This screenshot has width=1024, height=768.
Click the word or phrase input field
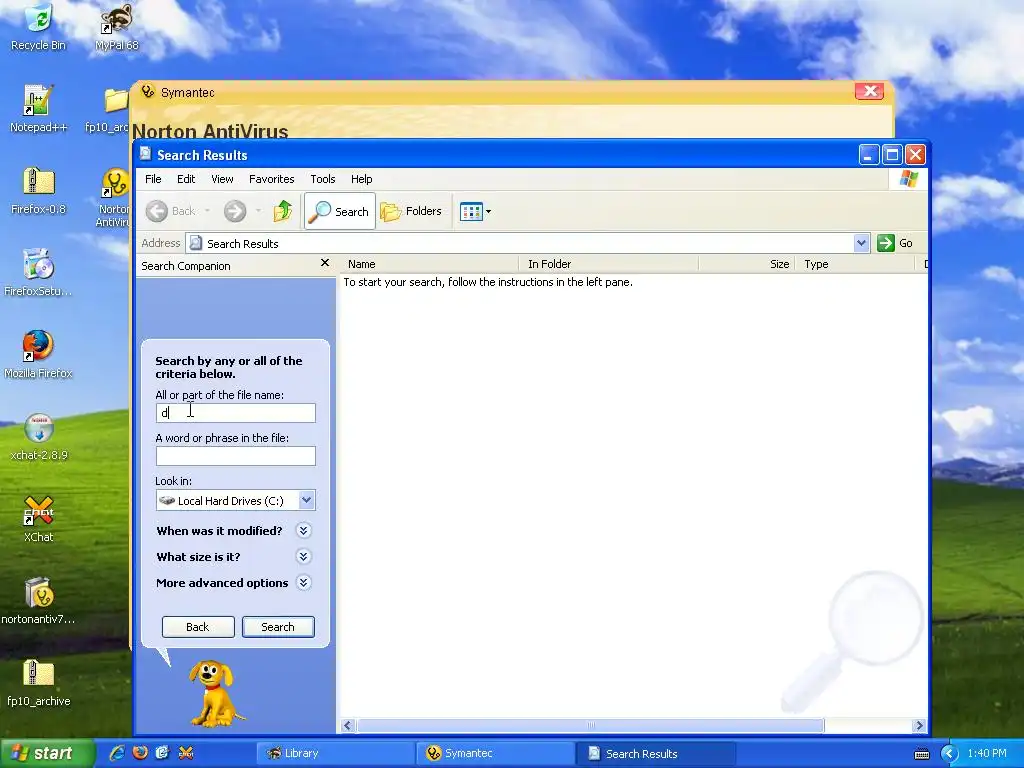[236, 456]
